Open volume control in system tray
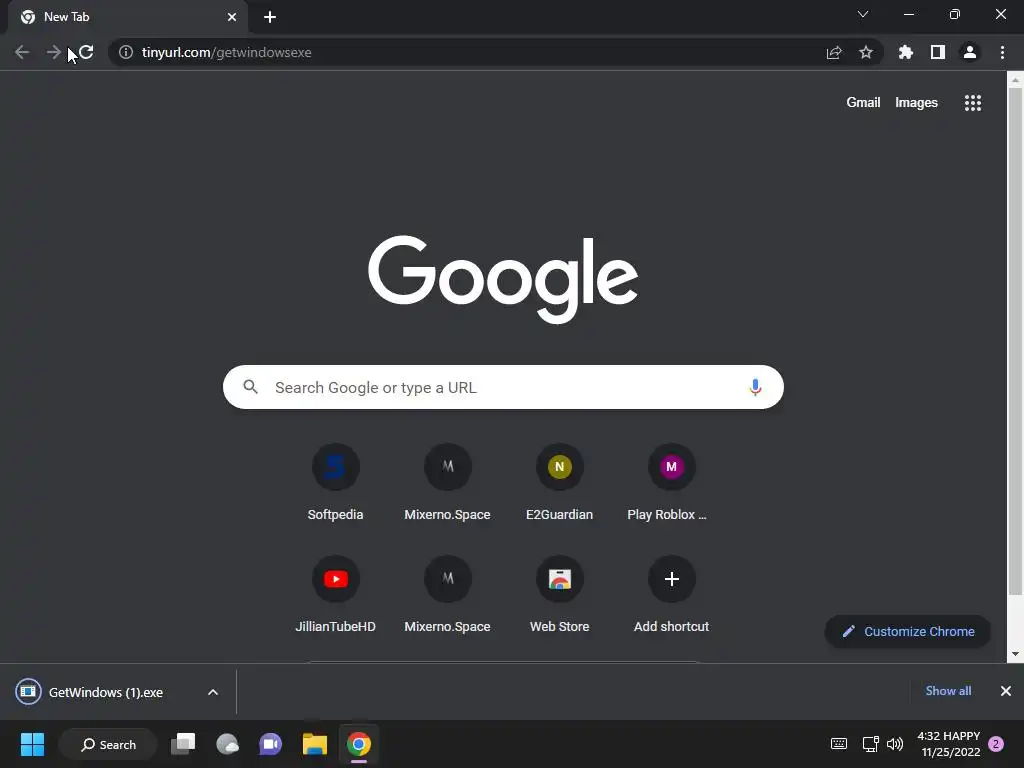The width and height of the screenshot is (1024, 768). pyautogui.click(x=895, y=744)
